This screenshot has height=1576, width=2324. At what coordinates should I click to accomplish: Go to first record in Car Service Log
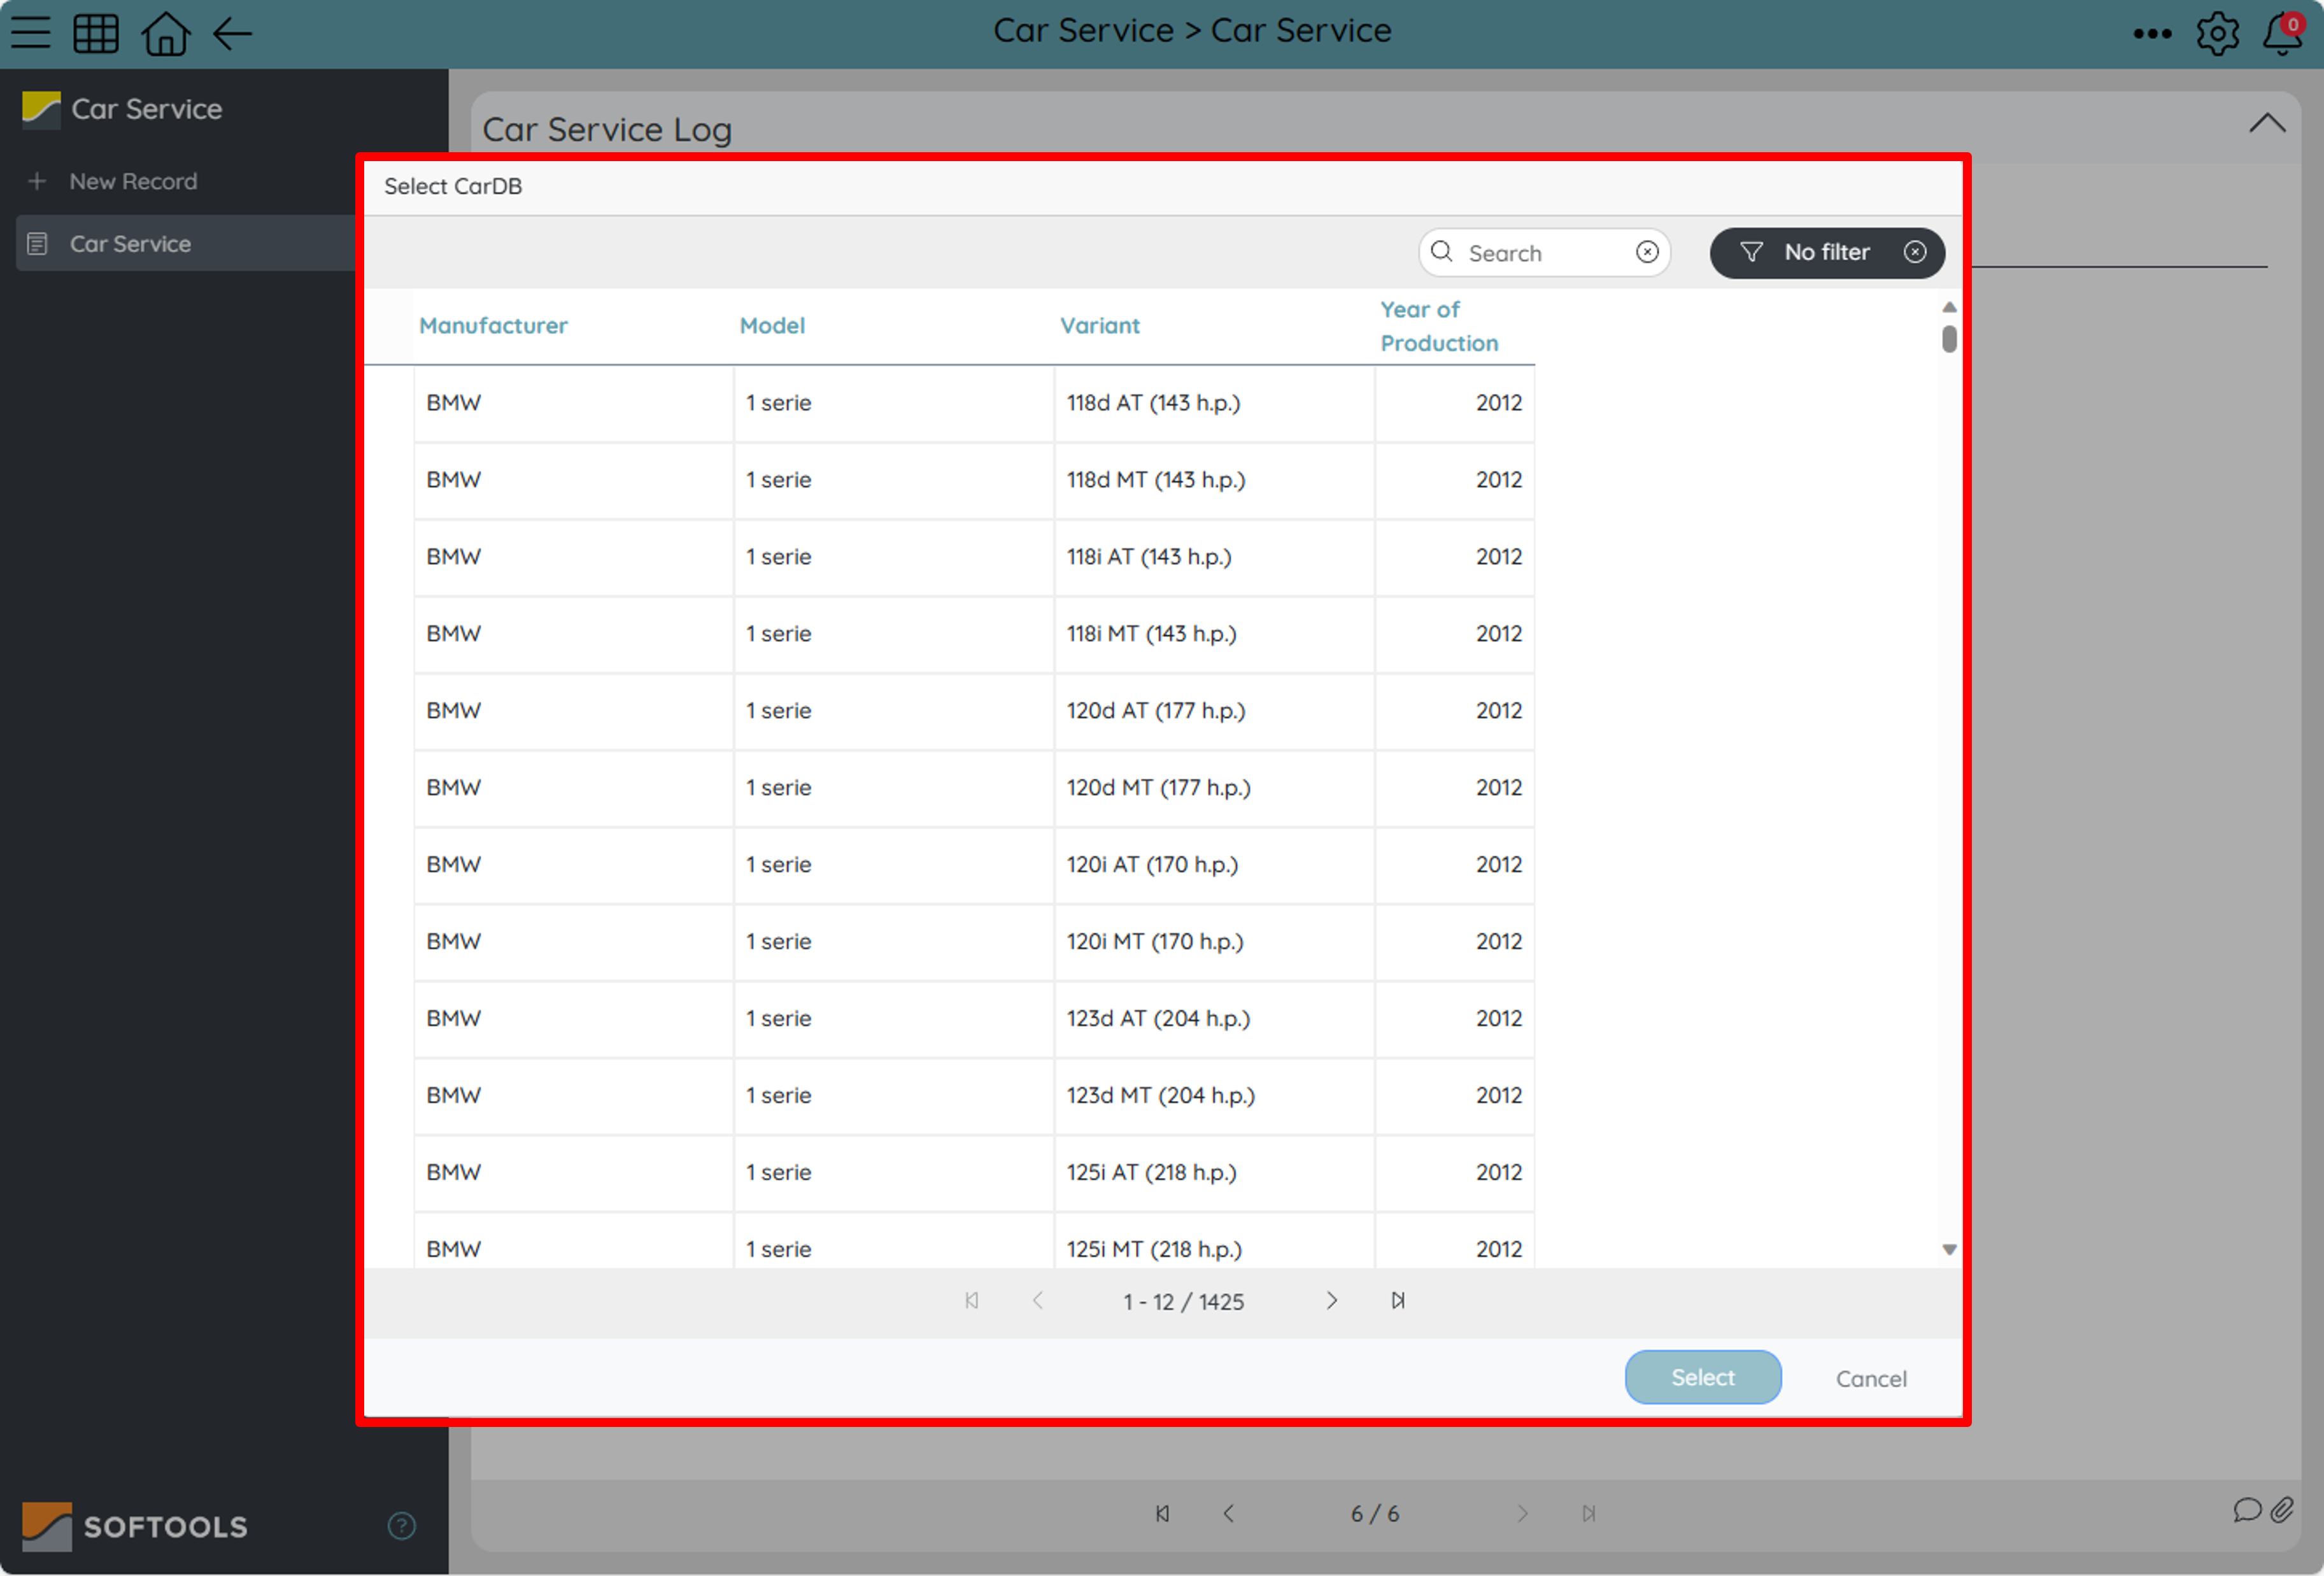click(1162, 1514)
